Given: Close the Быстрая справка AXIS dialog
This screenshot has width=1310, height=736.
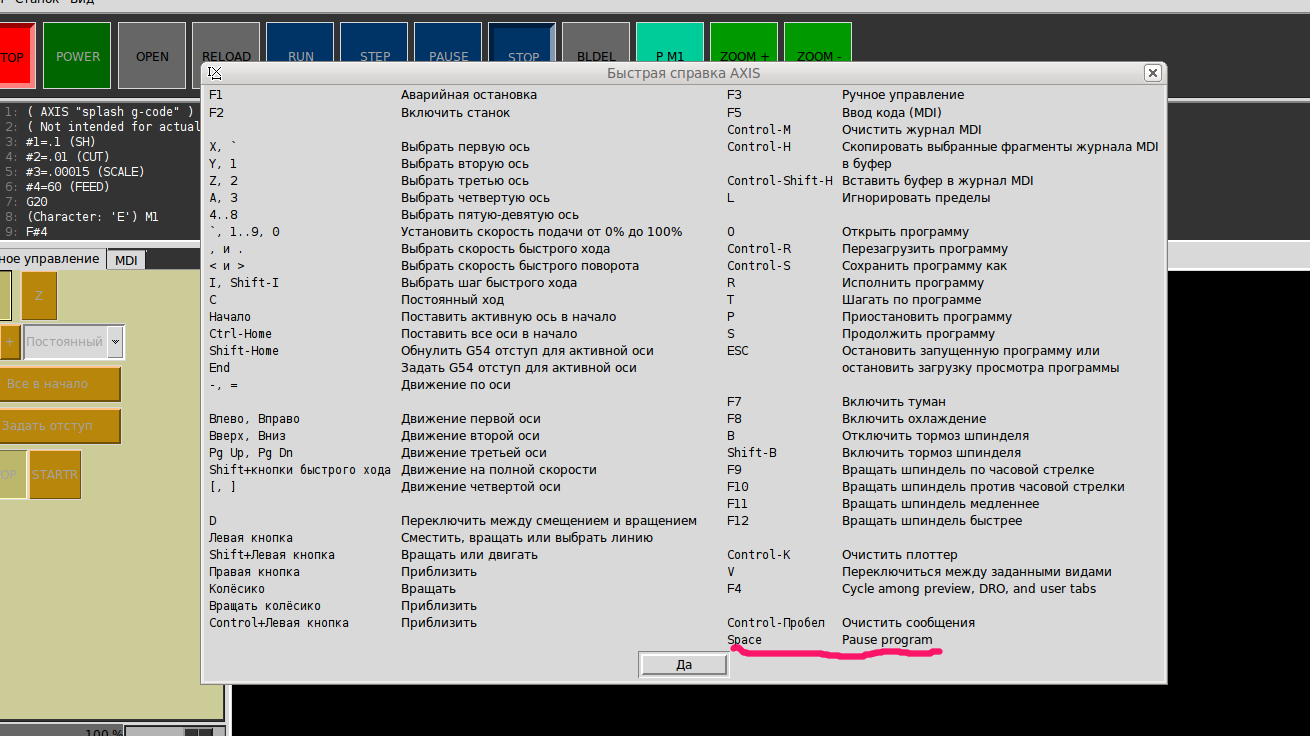Looking at the screenshot, I should point(1153,73).
